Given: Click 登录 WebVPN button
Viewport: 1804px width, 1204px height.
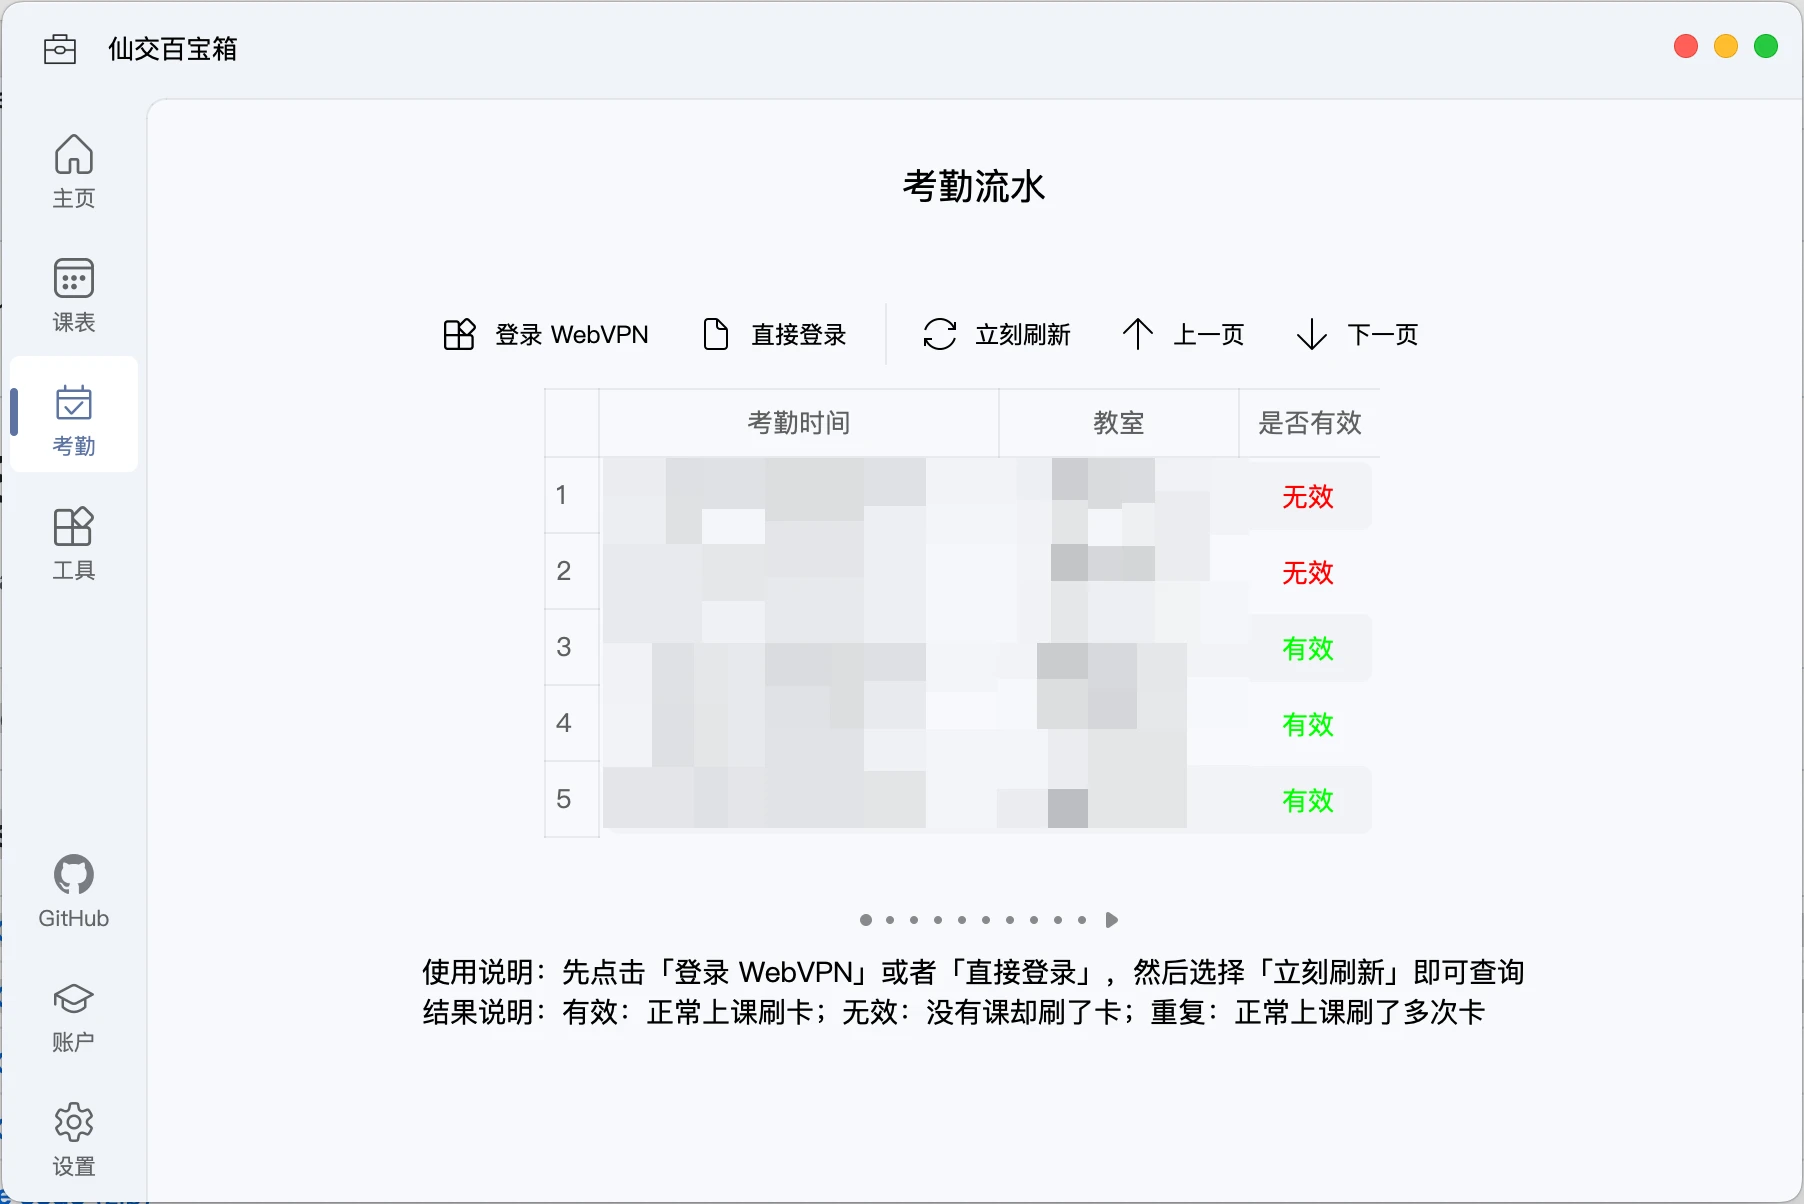Looking at the screenshot, I should [546, 334].
